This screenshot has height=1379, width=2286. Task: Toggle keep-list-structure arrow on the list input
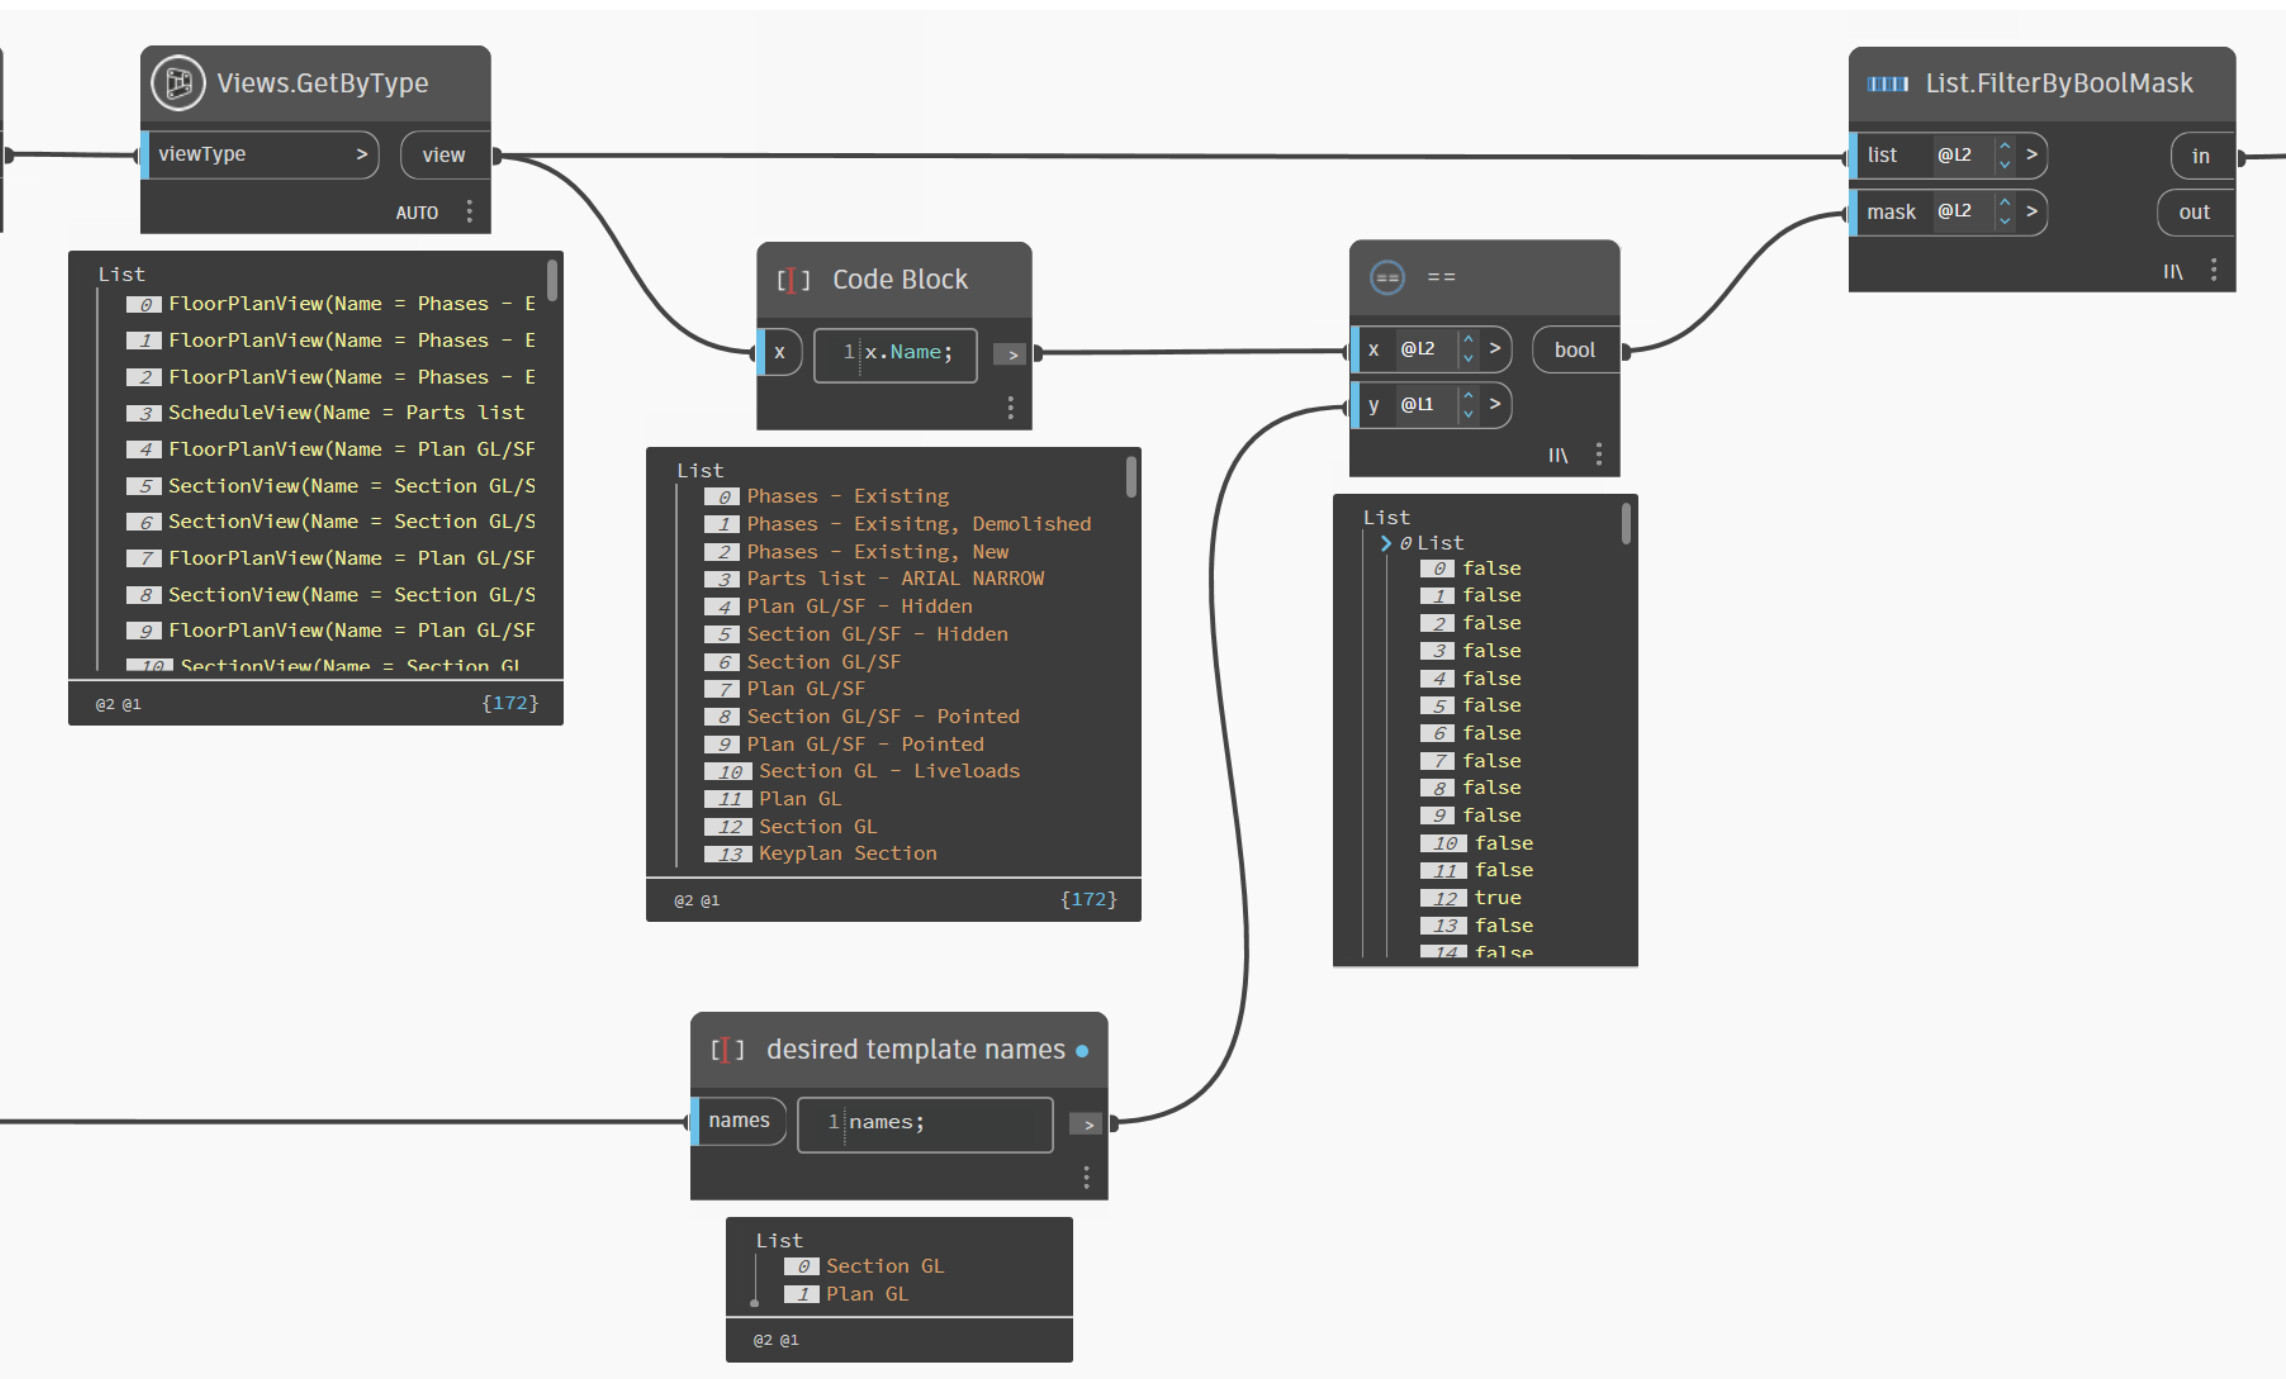[x=2032, y=155]
